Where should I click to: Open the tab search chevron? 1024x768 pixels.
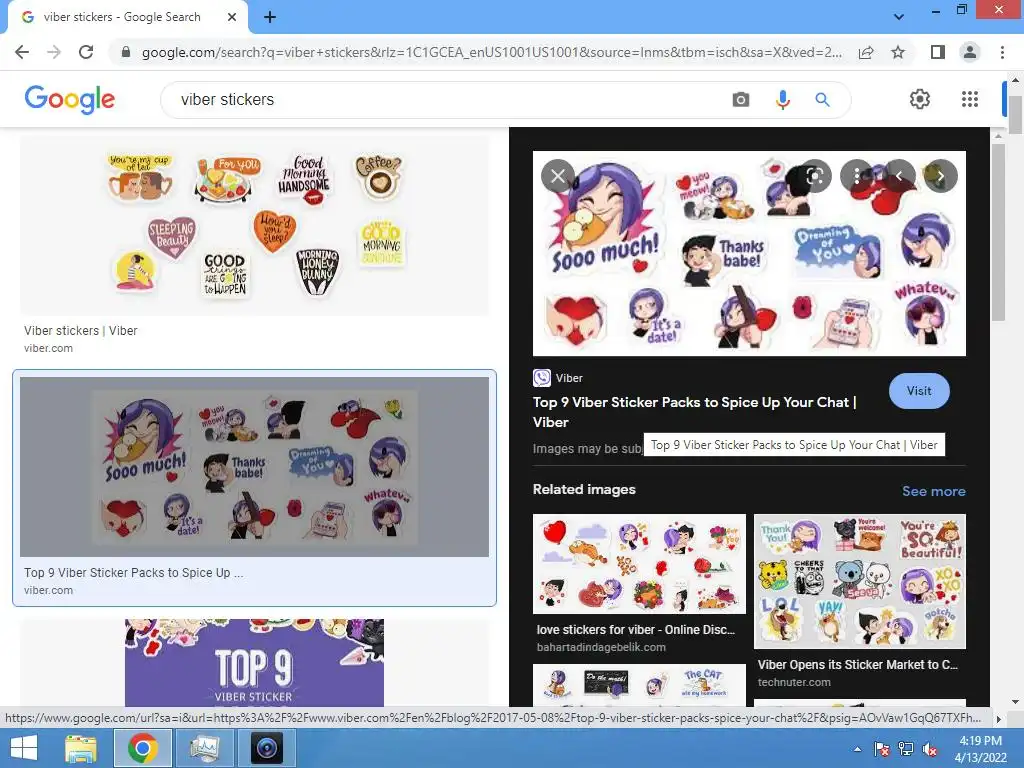(899, 17)
